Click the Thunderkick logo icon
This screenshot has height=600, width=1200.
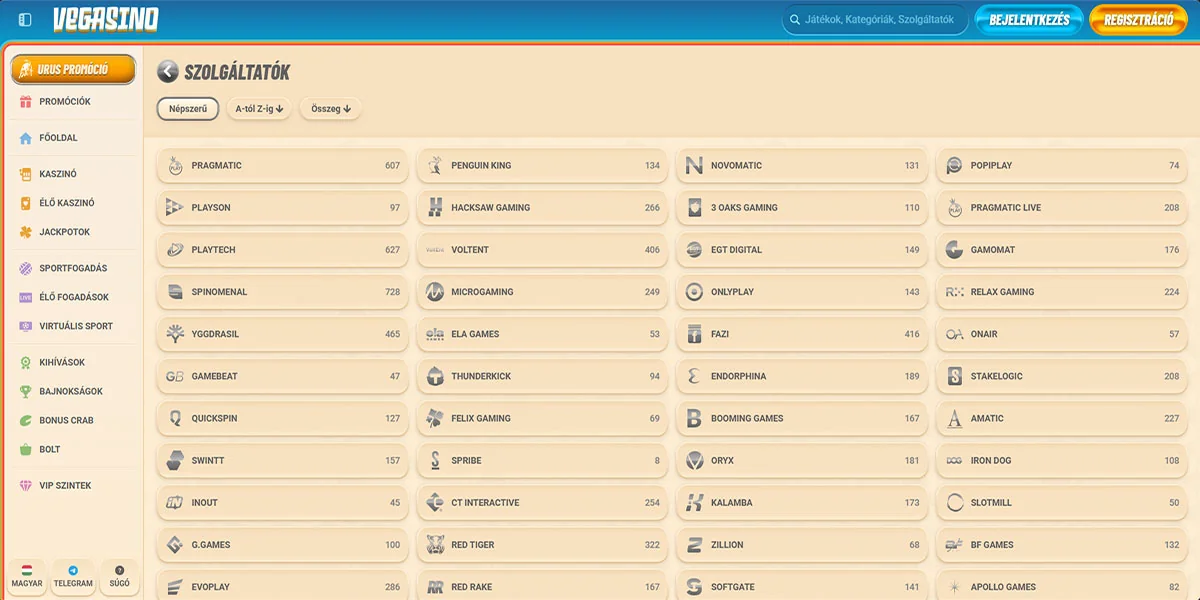(x=435, y=376)
